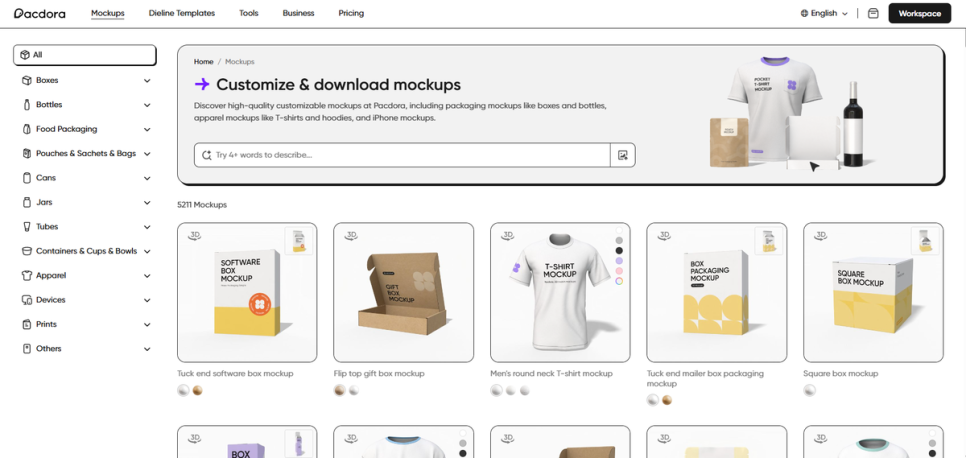
Task: Click the globe language icon
Action: tap(805, 13)
